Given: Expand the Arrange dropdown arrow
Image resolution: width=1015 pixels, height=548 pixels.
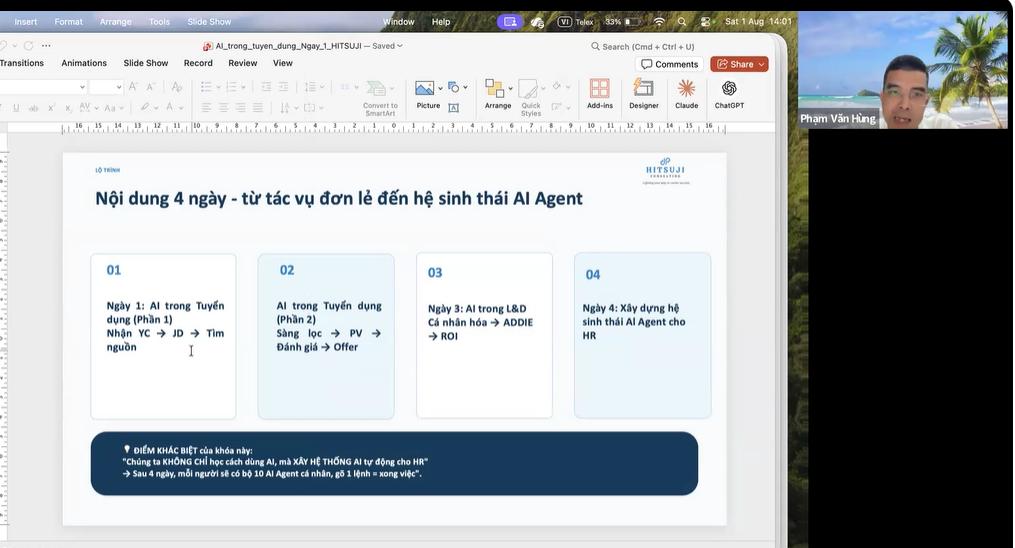Looking at the screenshot, I should (x=511, y=88).
